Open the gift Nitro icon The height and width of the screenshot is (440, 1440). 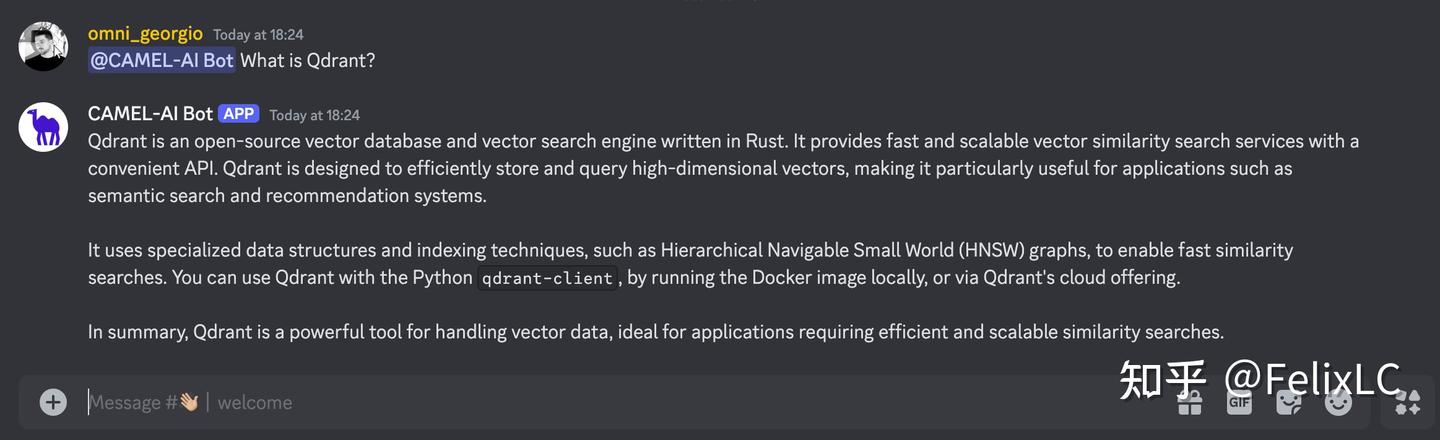(x=1189, y=402)
